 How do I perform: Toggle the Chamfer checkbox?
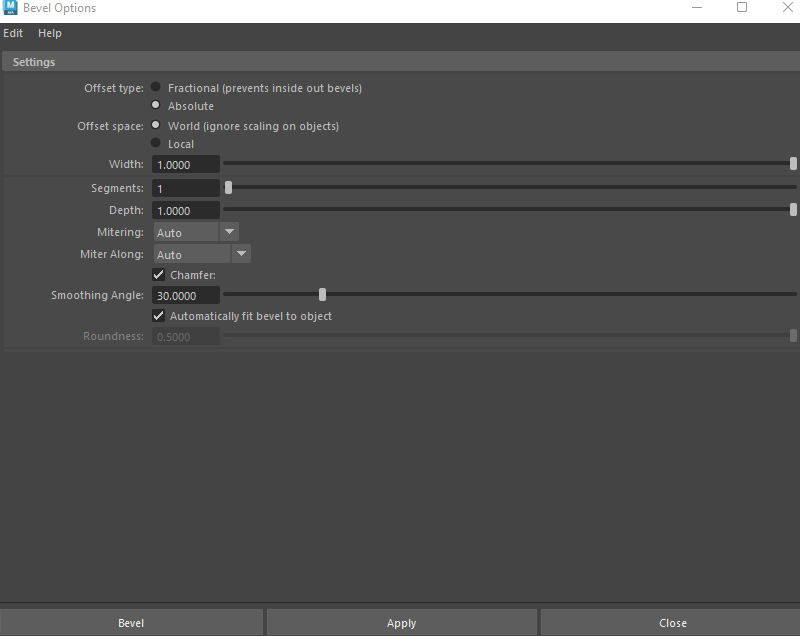159,275
